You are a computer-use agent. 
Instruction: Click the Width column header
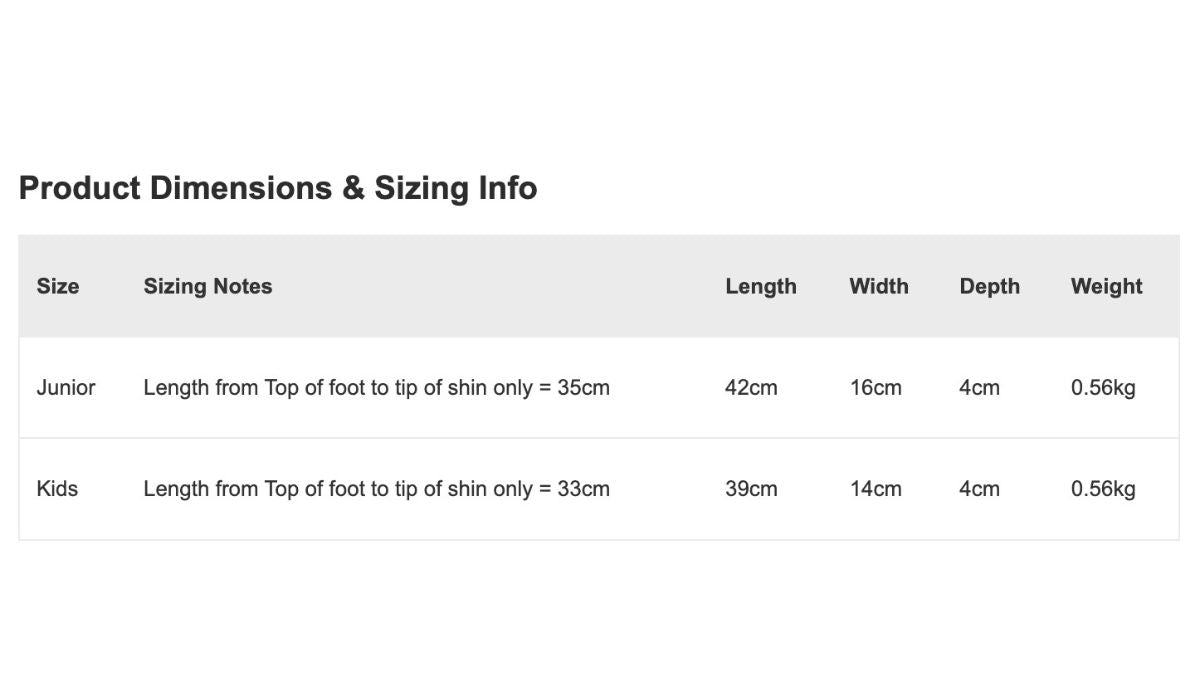tap(879, 287)
